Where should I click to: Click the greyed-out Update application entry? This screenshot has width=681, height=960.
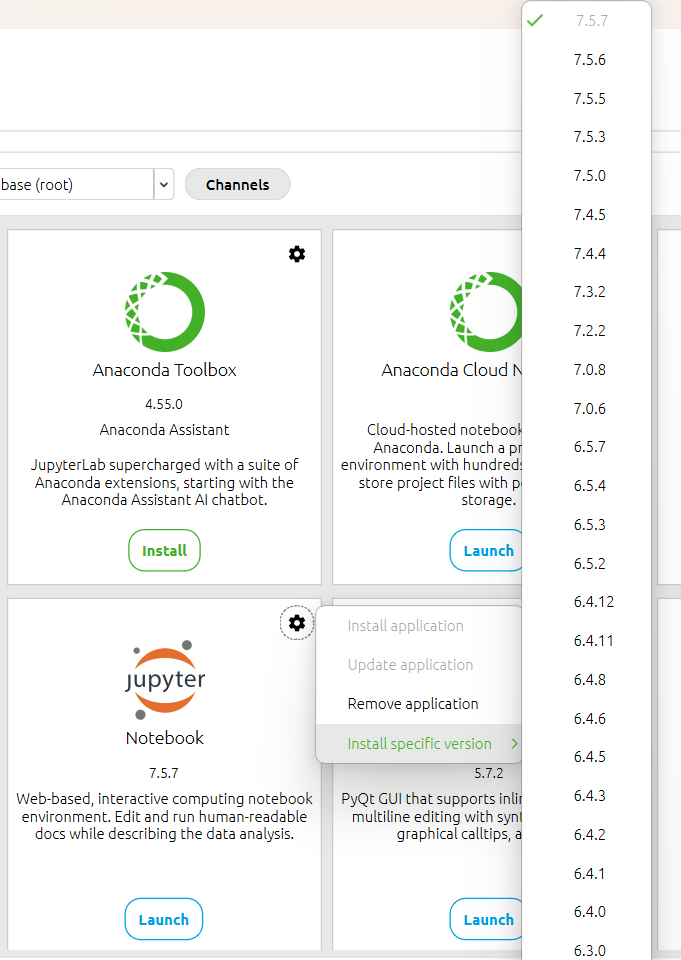tap(419, 665)
